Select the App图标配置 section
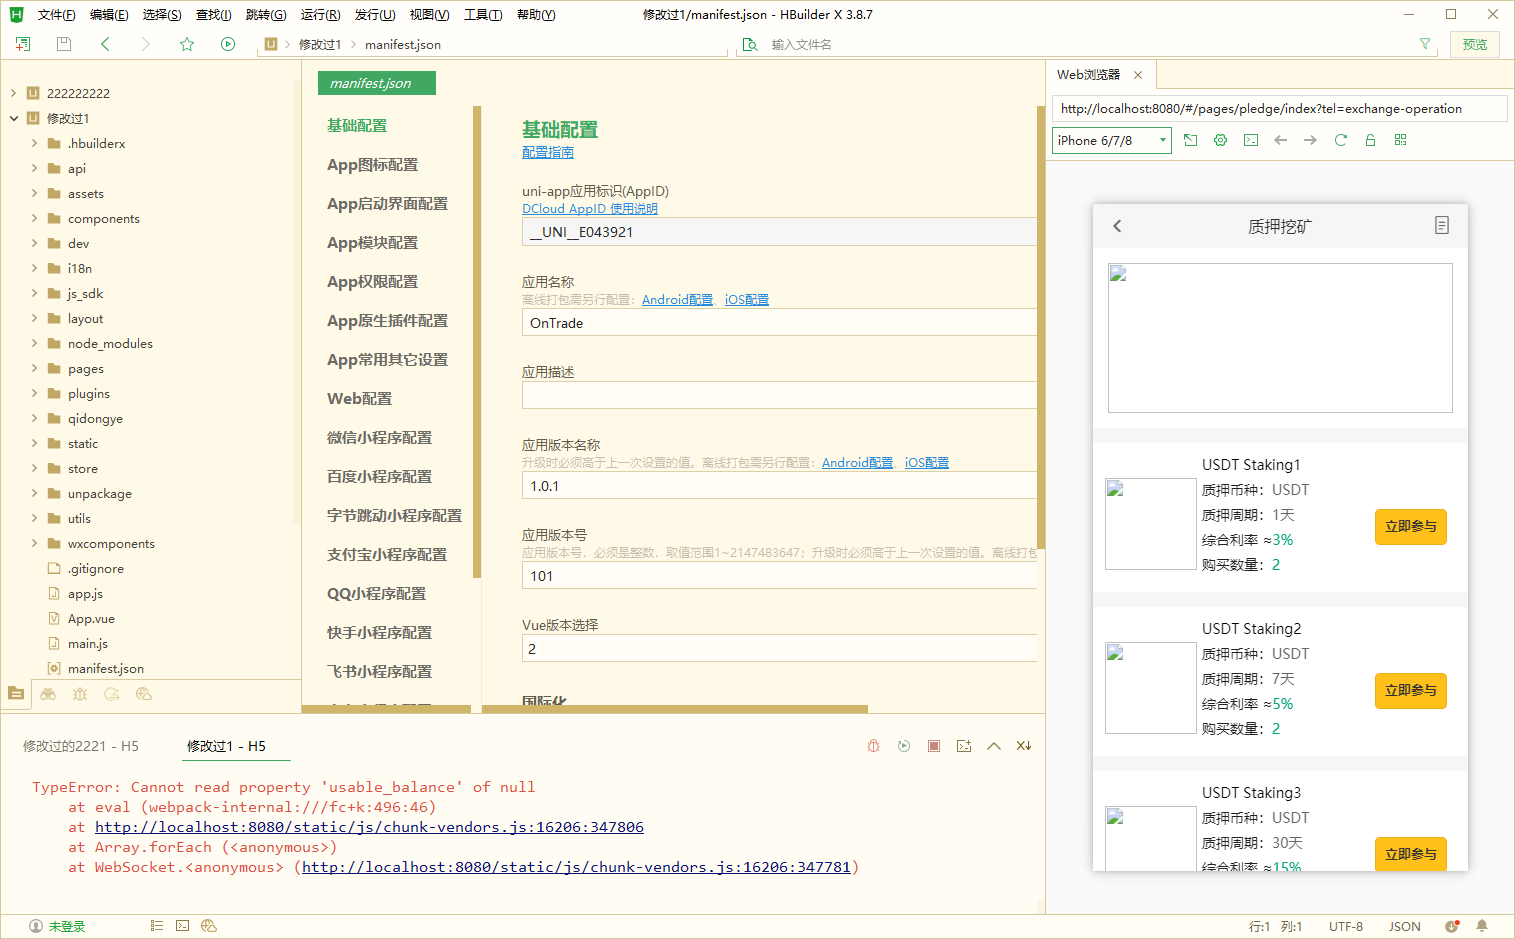The height and width of the screenshot is (939, 1515). 372,165
